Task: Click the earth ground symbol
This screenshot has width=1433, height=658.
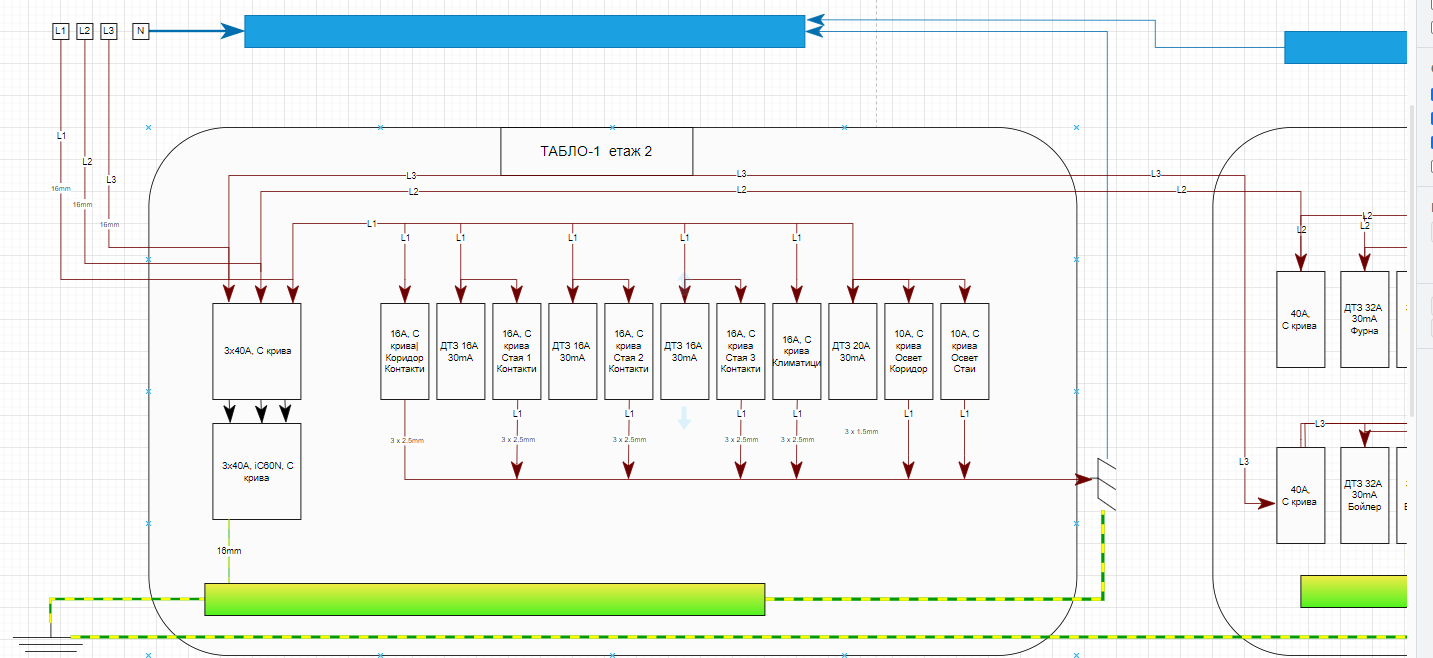Action: 48,642
